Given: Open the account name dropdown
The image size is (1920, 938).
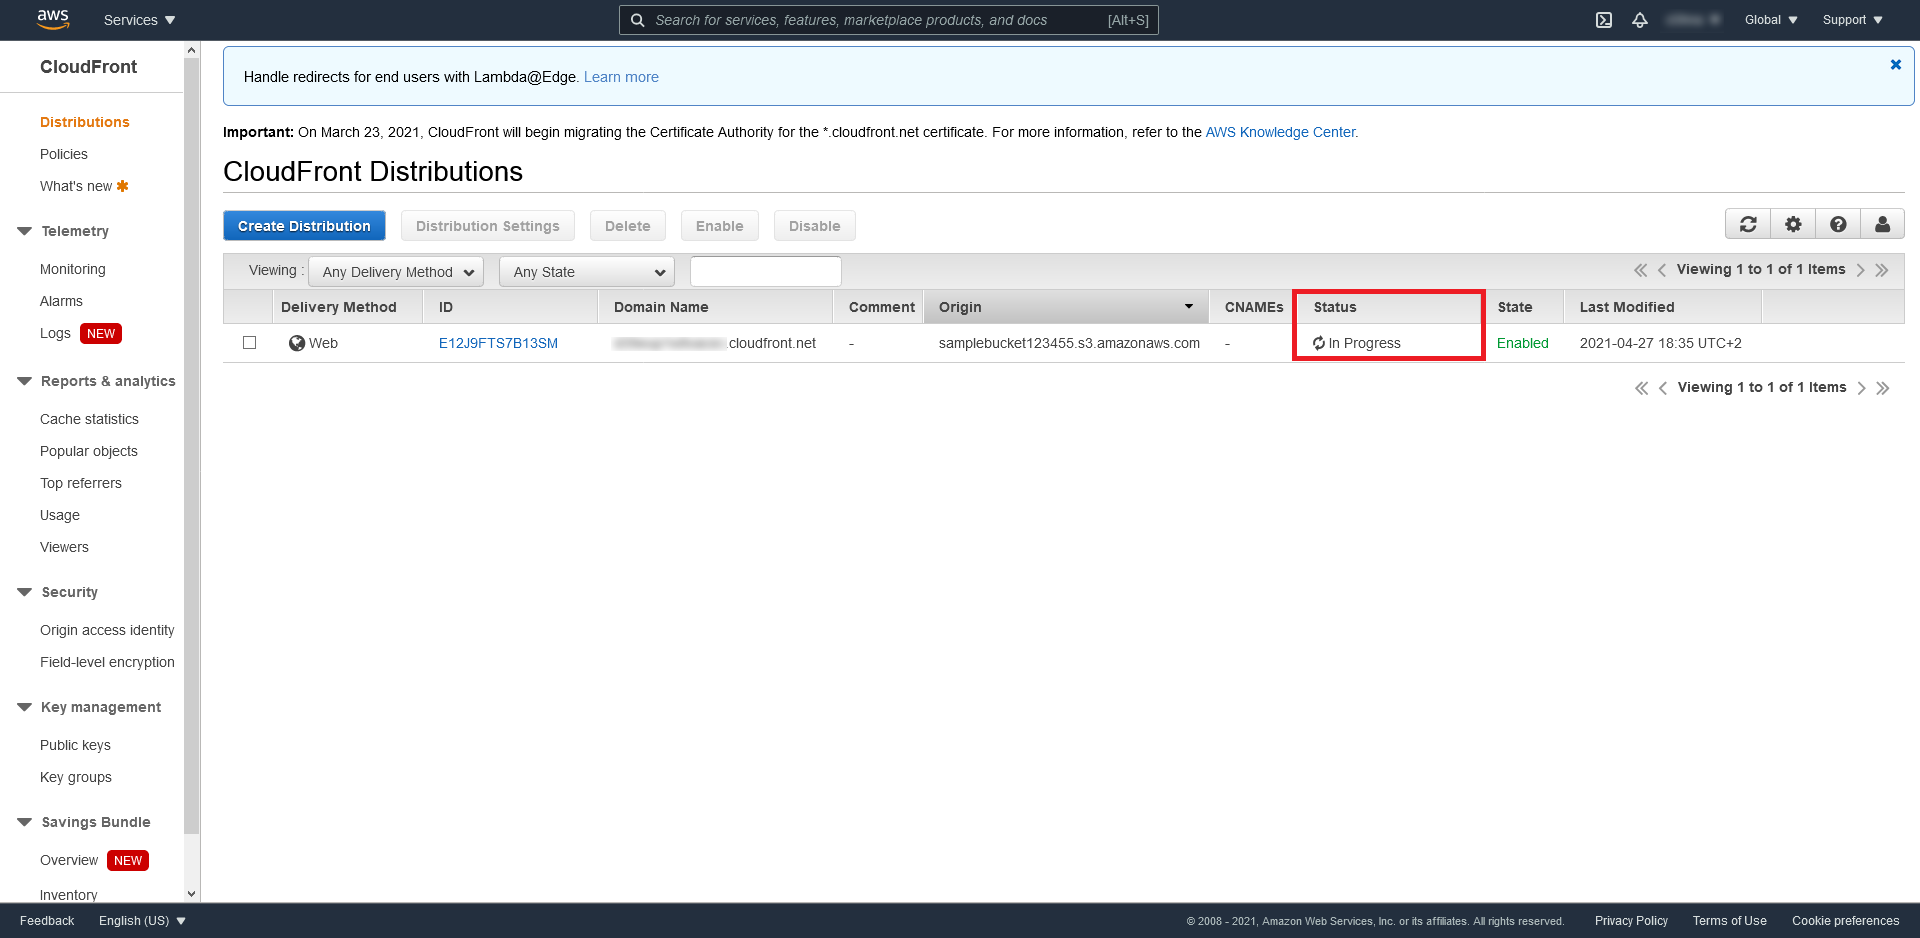Looking at the screenshot, I should pos(1693,20).
